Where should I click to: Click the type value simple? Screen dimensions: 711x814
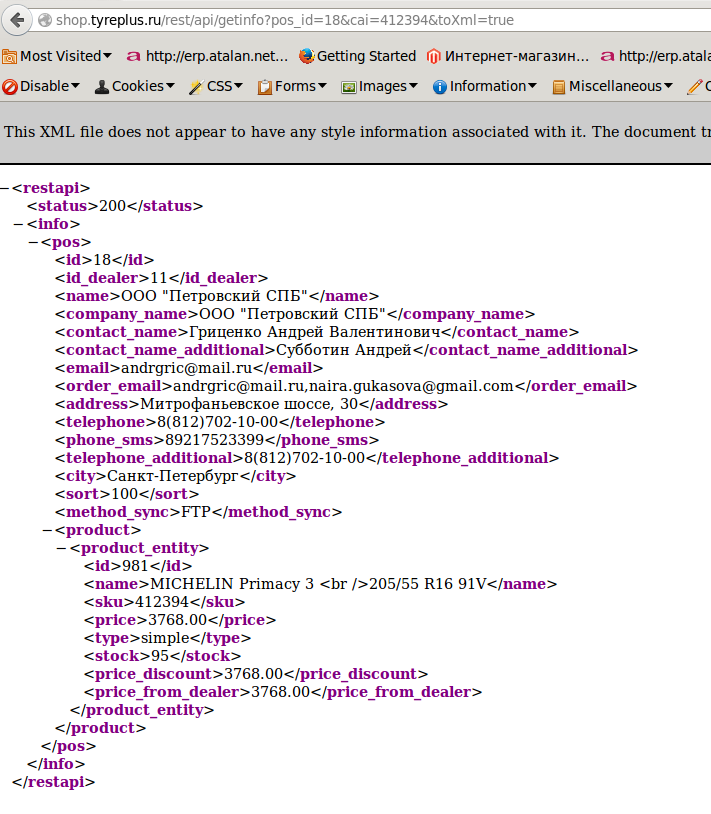coord(166,638)
